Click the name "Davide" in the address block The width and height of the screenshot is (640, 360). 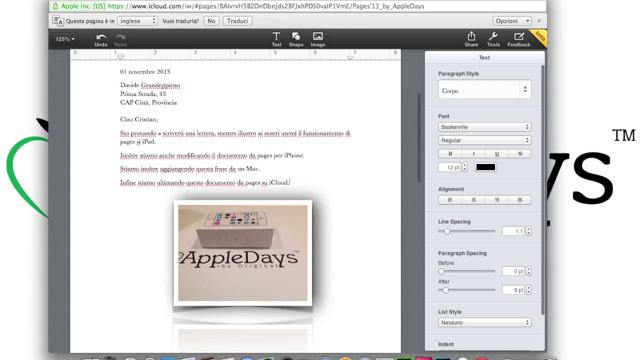[129, 85]
